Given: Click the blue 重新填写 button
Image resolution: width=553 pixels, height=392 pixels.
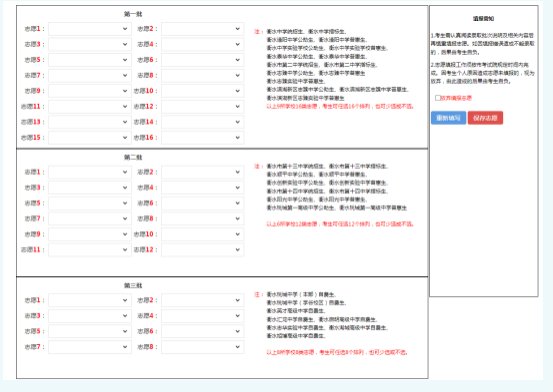Looking at the screenshot, I should [x=449, y=118].
